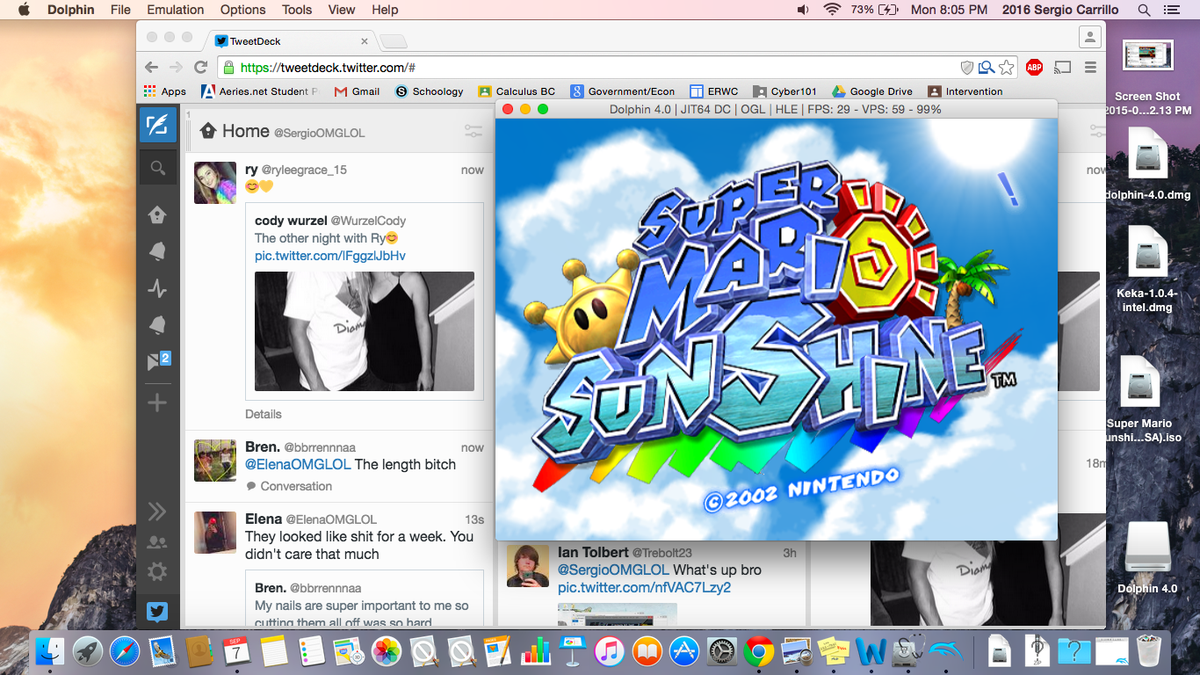Screen dimensions: 1200x675
Task: Open the Intervention bookmark
Action: pos(966,91)
